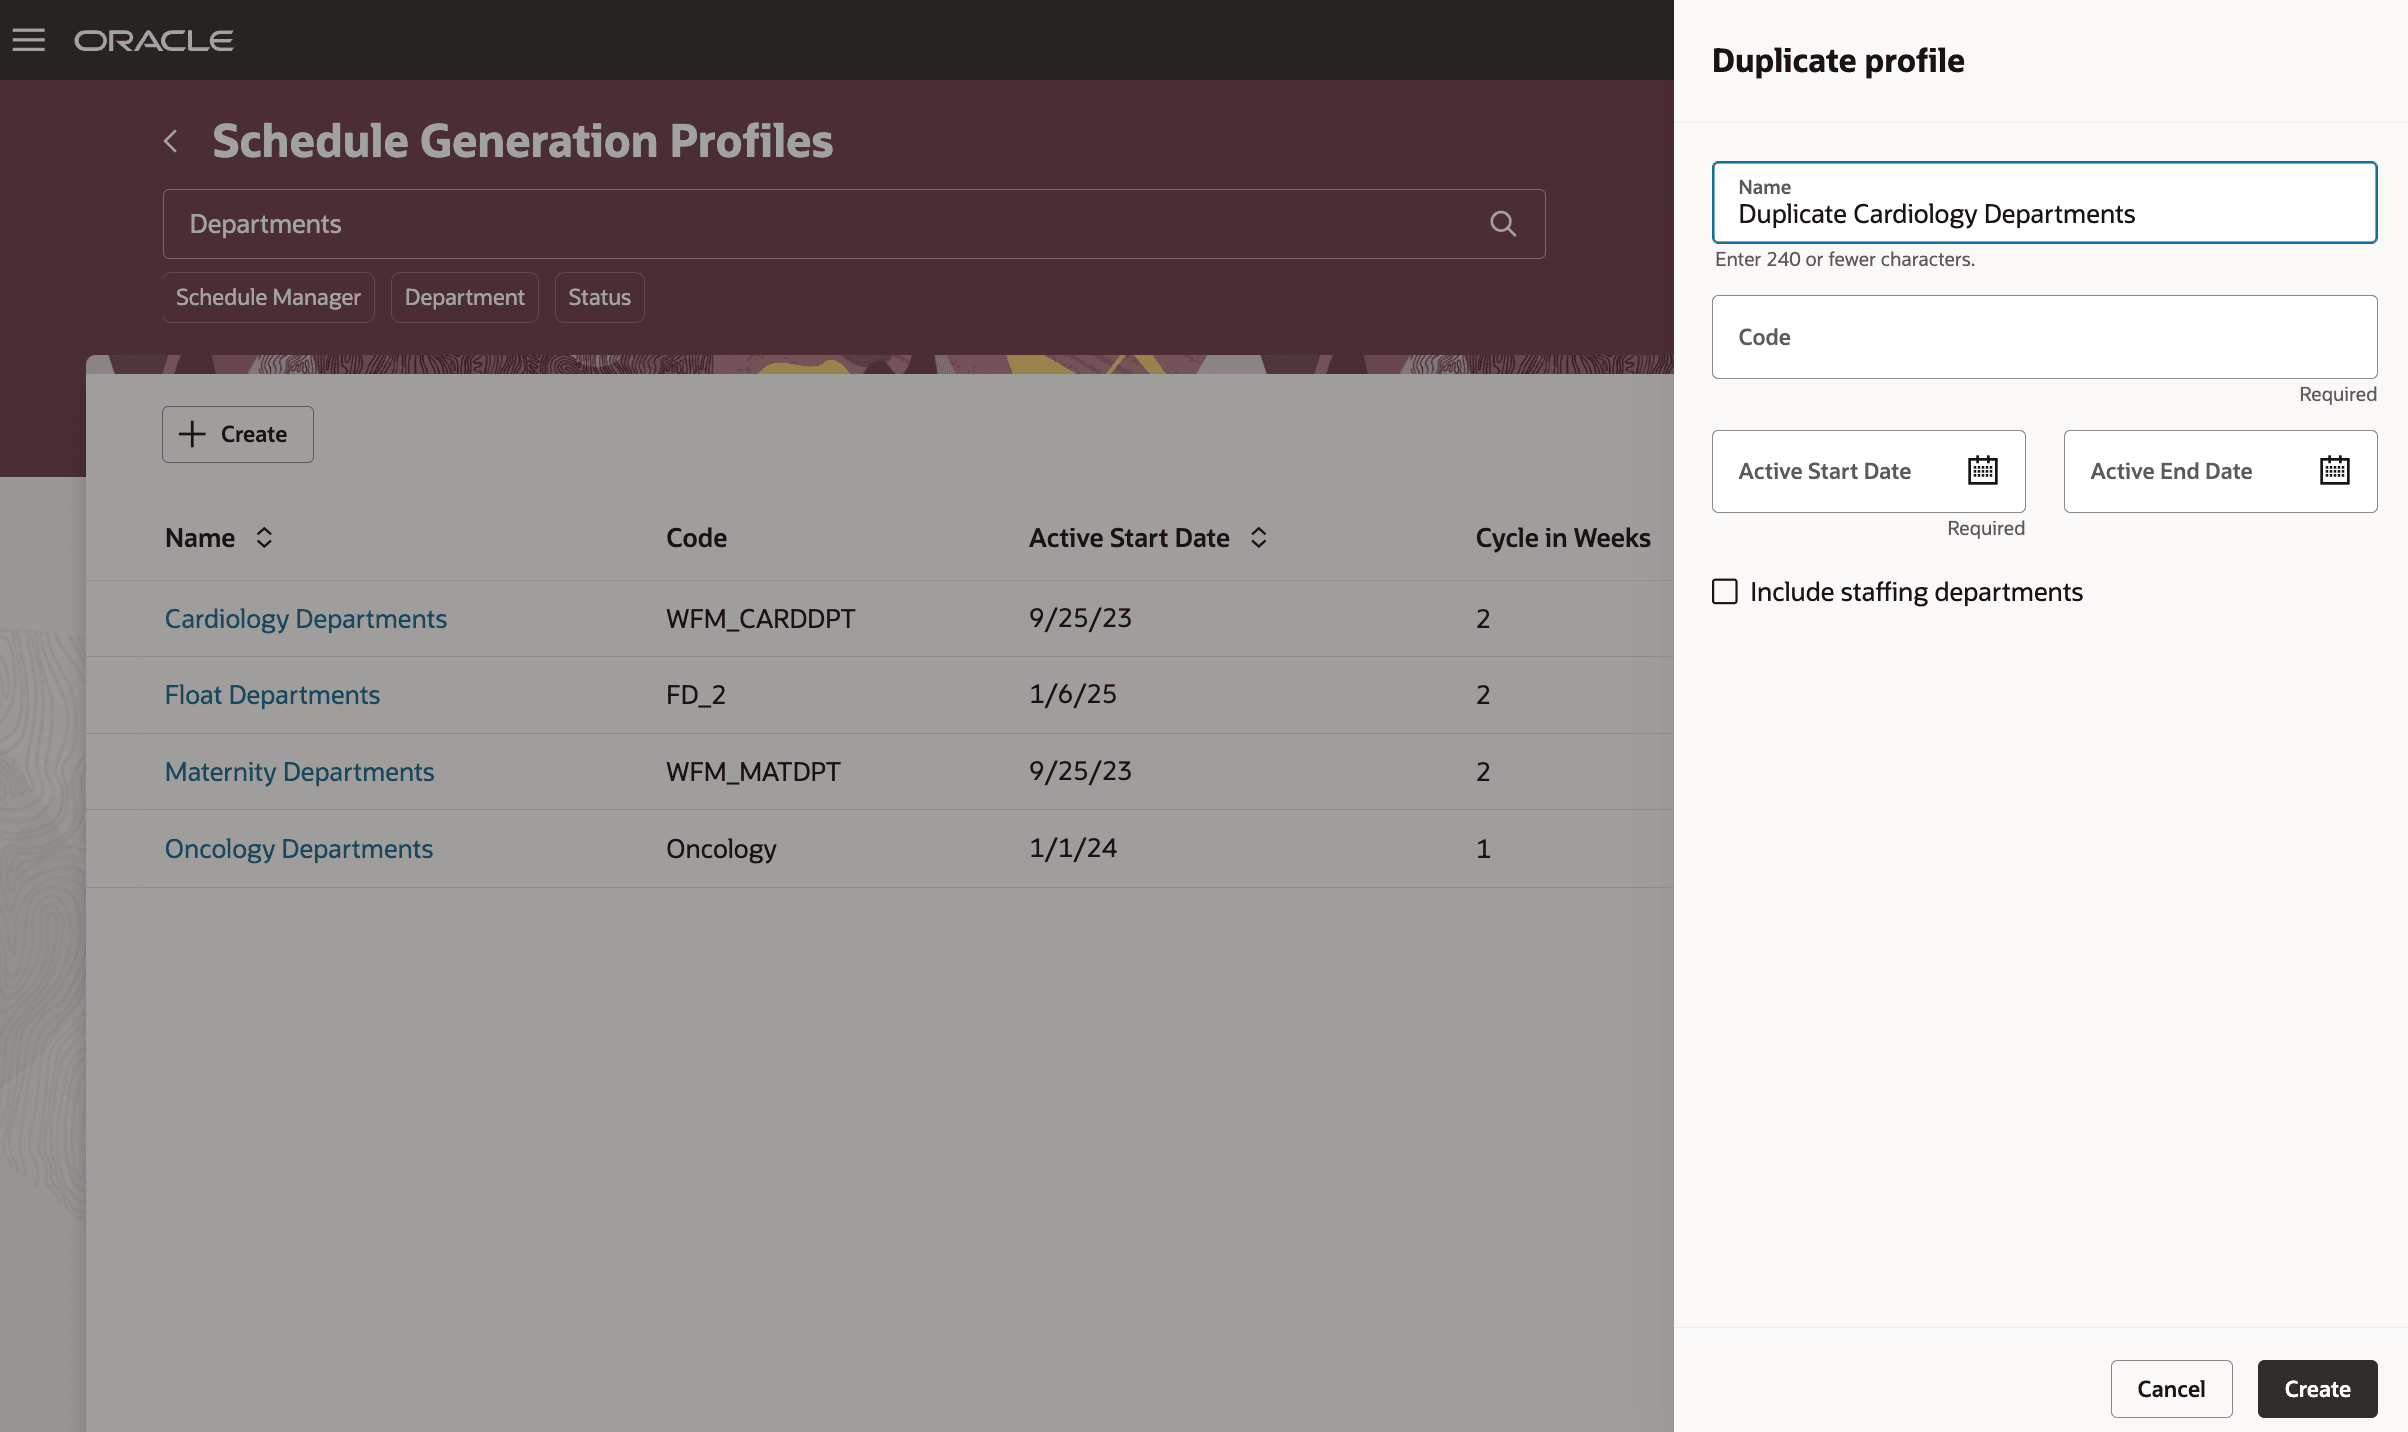Open the navigation hamburger menu
Image resolution: width=2408 pixels, height=1432 pixels.
pyautogui.click(x=29, y=39)
